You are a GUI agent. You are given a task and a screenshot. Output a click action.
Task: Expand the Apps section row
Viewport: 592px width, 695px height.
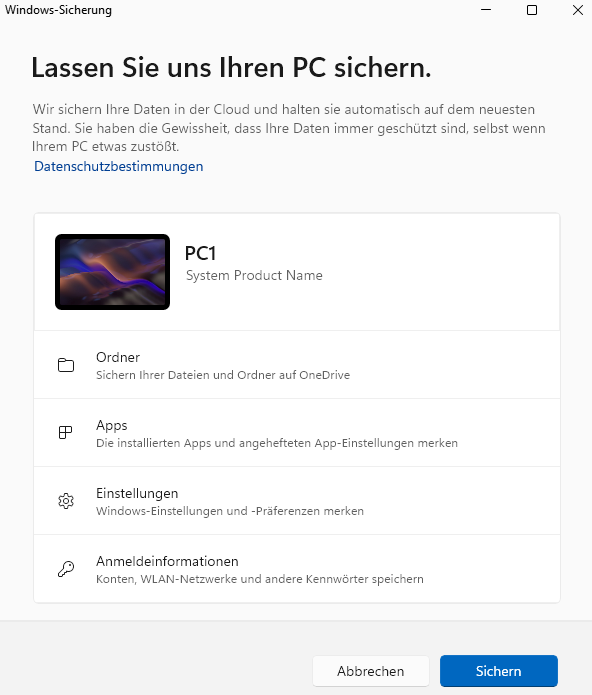(x=297, y=433)
